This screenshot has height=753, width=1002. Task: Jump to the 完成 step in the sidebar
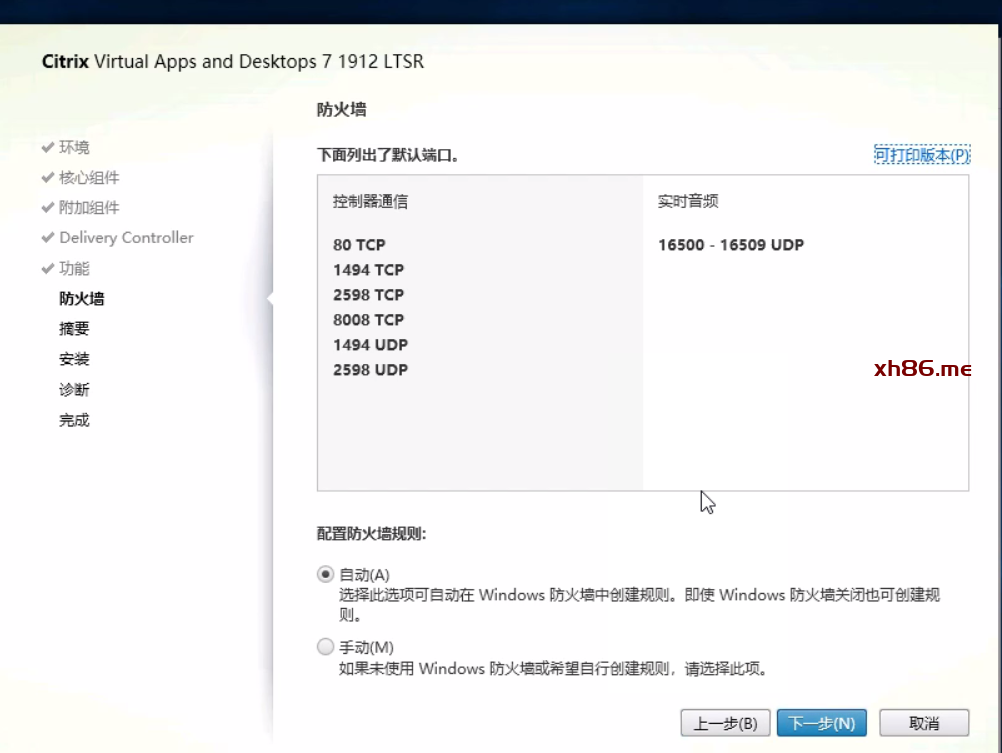pos(74,420)
